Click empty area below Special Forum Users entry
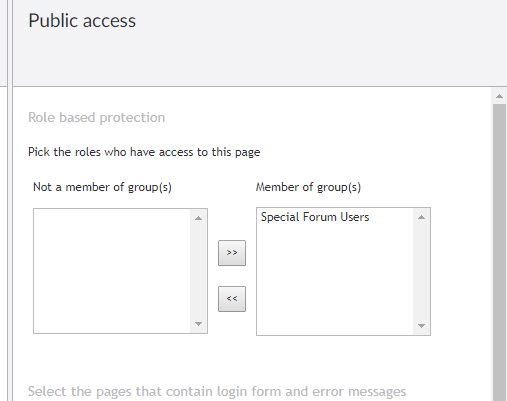Screen dimensions: 507x401 335,279
